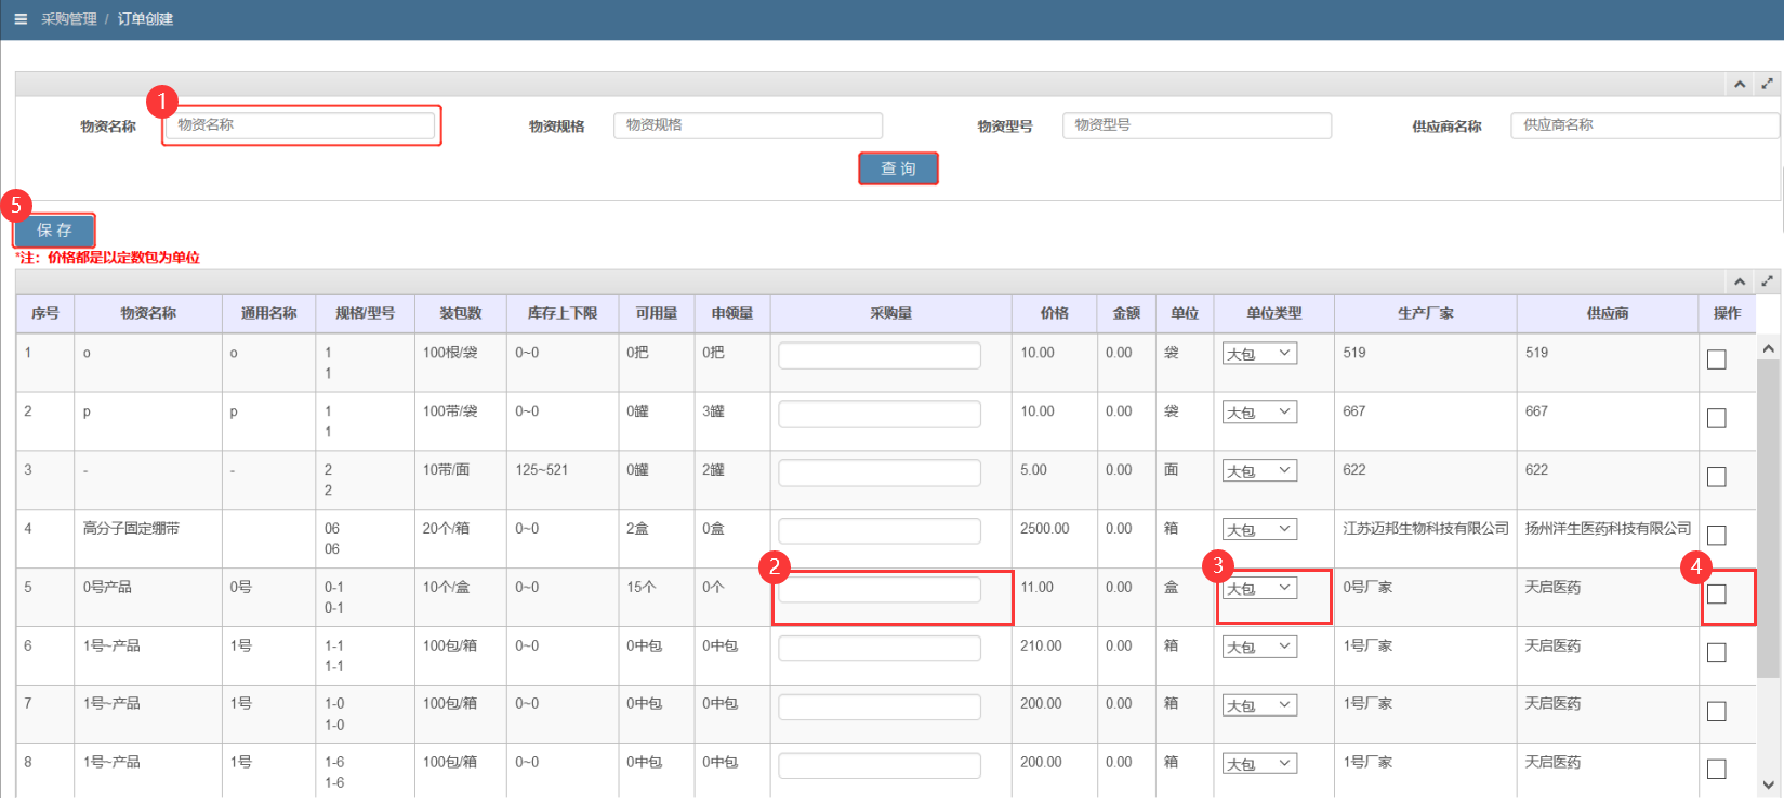Tick the checkbox for row 1
The image size is (1784, 799).
[x=1716, y=359]
